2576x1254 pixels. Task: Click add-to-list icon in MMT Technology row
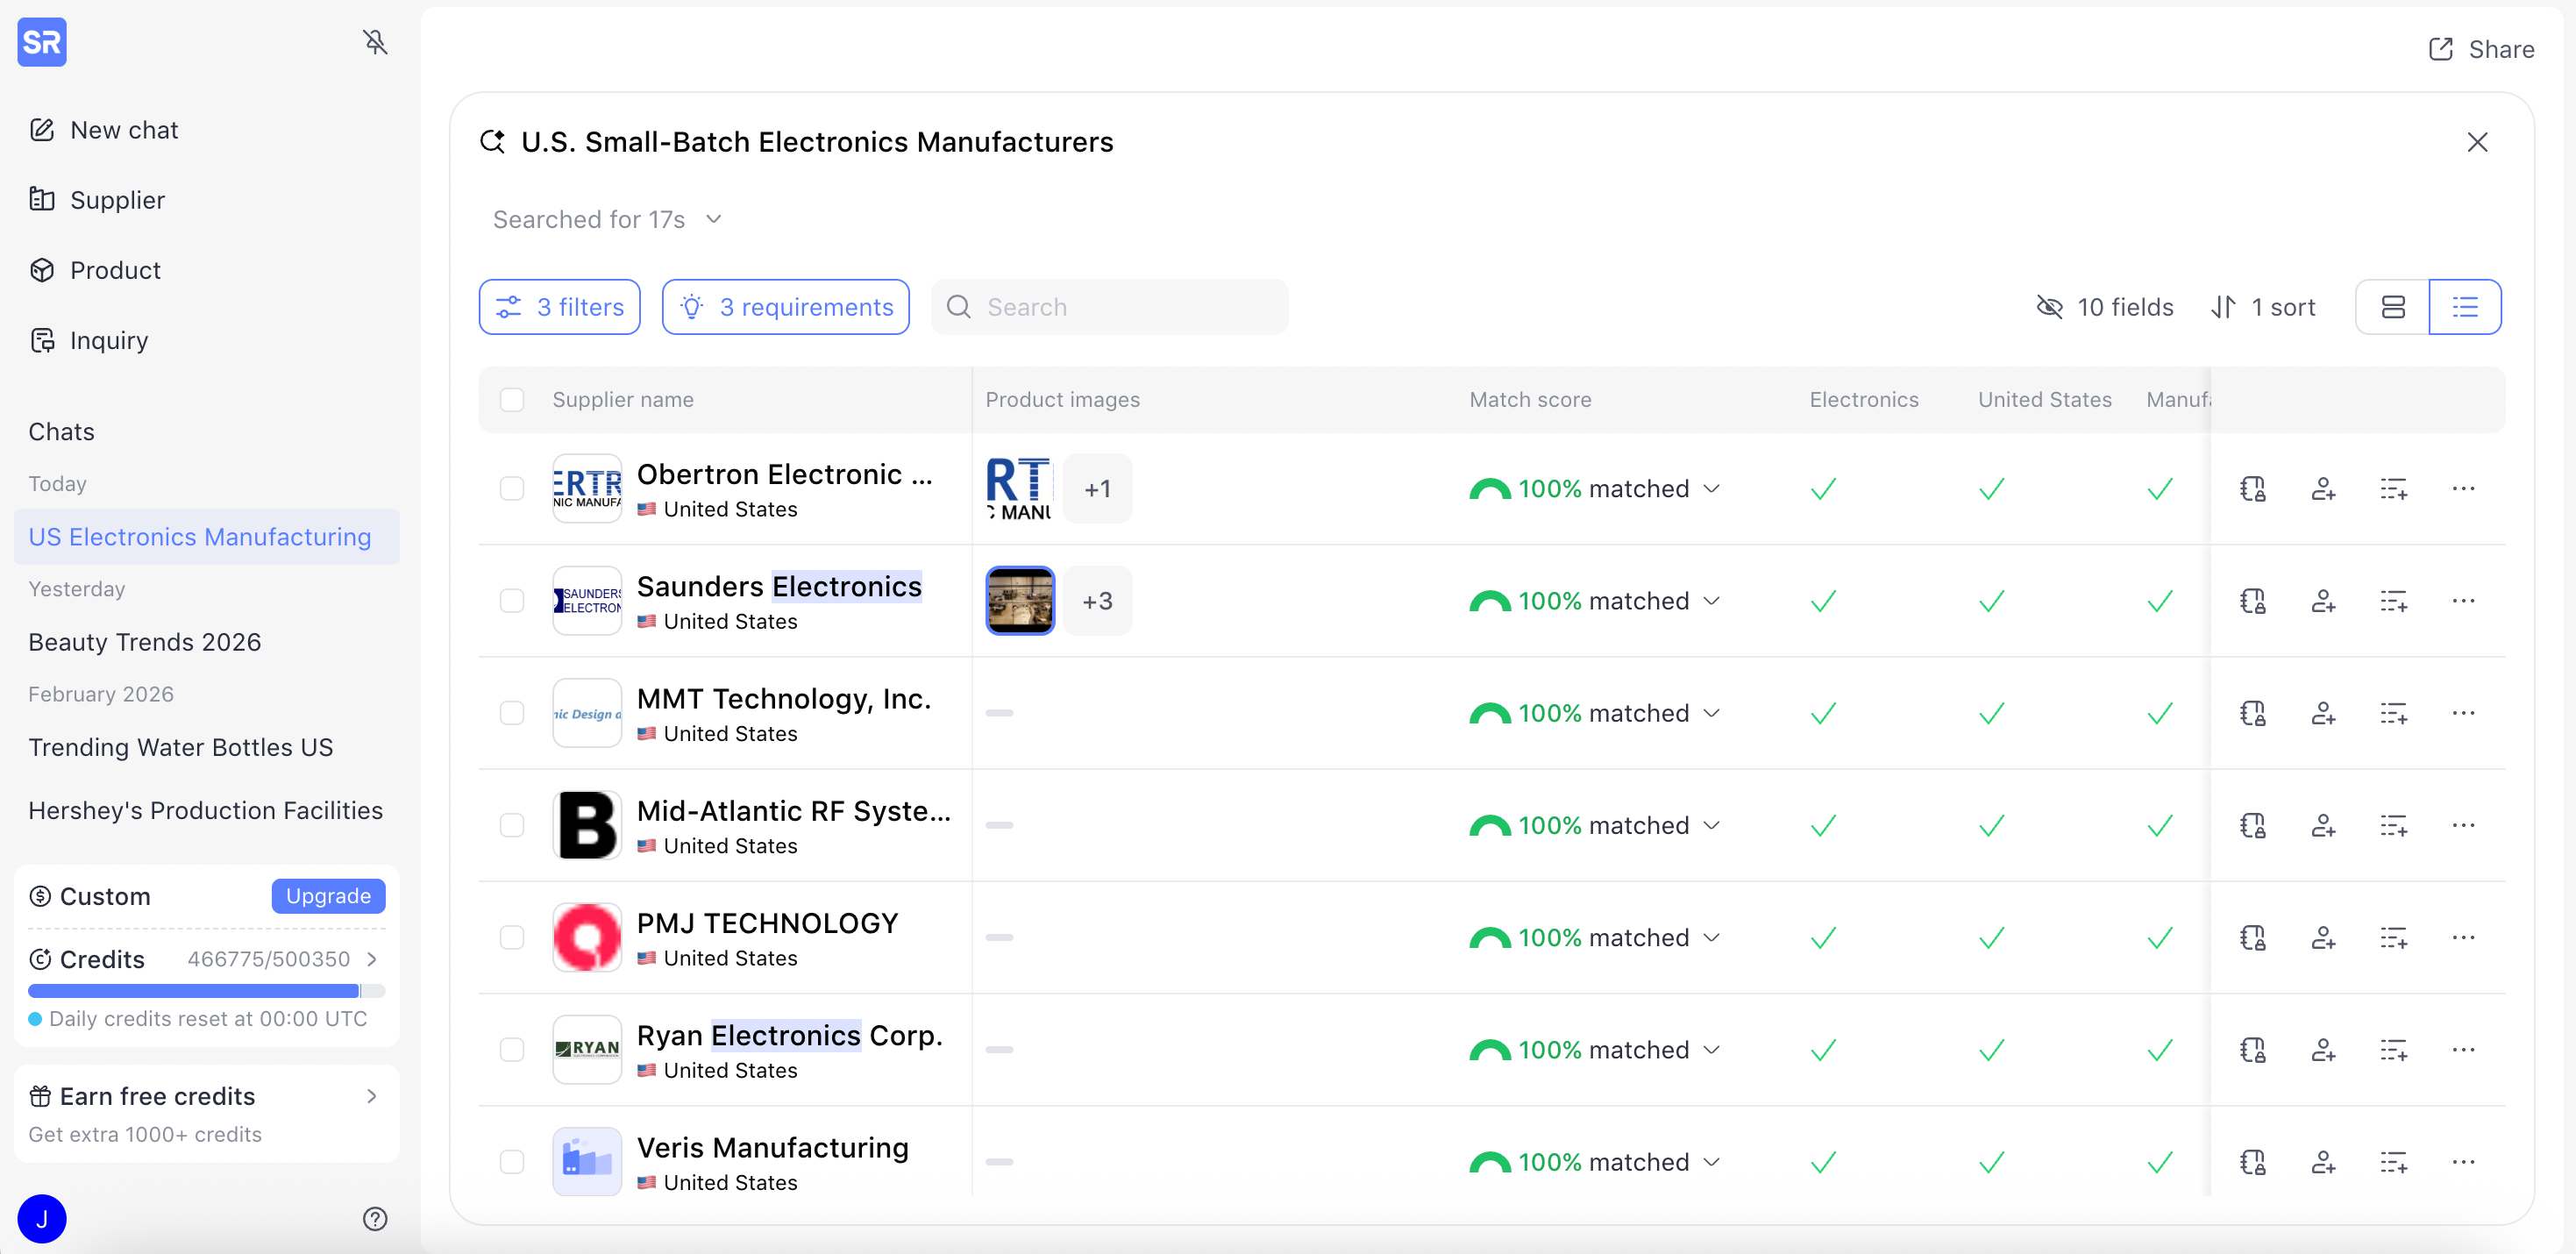(x=2393, y=713)
